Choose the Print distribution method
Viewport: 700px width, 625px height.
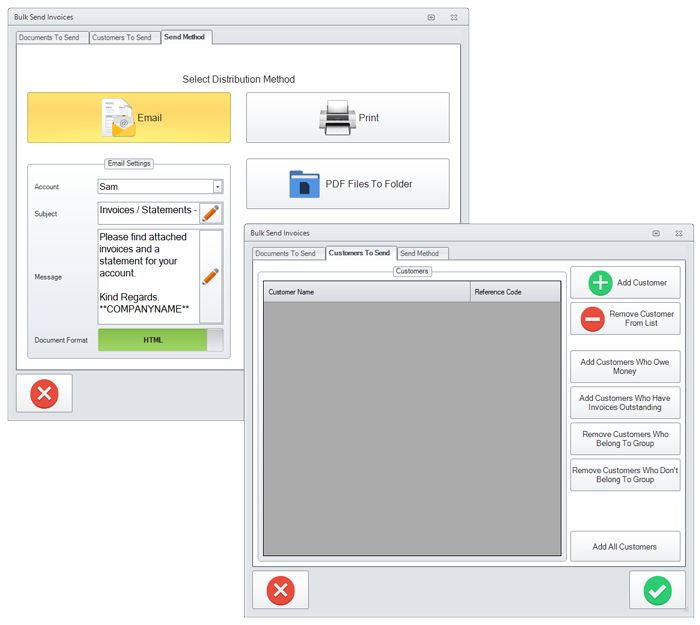(347, 118)
